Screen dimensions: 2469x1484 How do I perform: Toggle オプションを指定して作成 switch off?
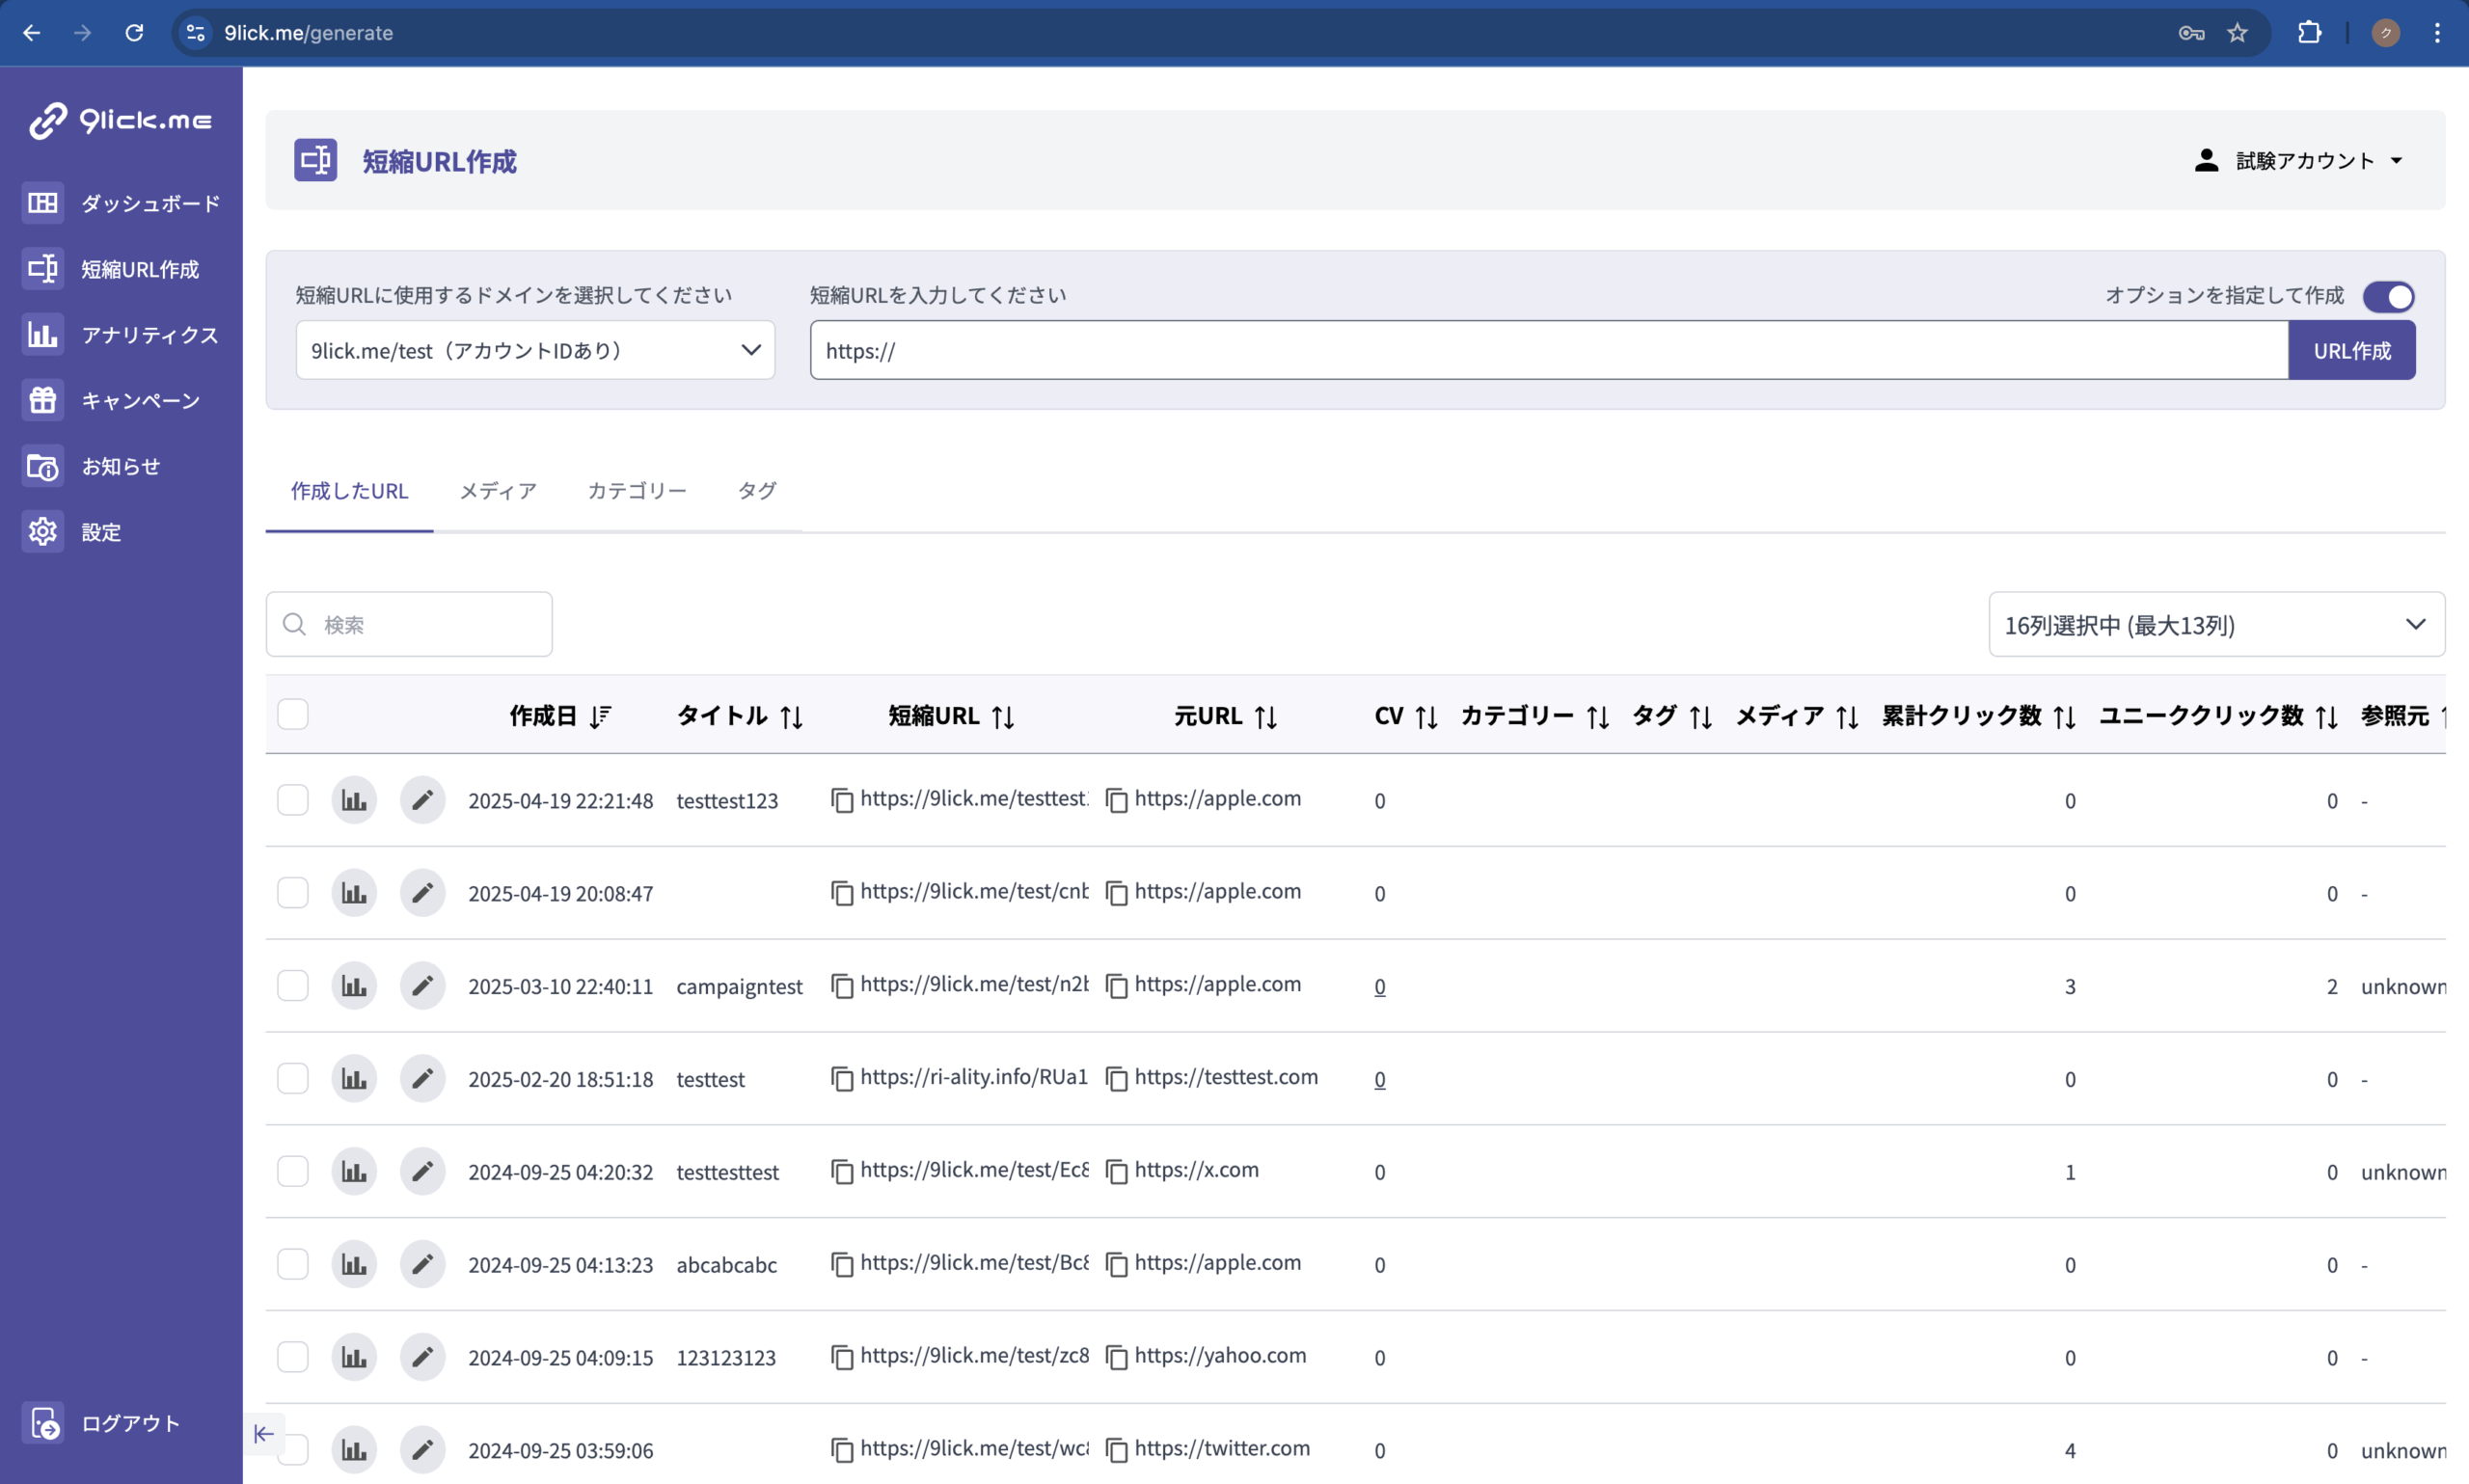pyautogui.click(x=2388, y=296)
